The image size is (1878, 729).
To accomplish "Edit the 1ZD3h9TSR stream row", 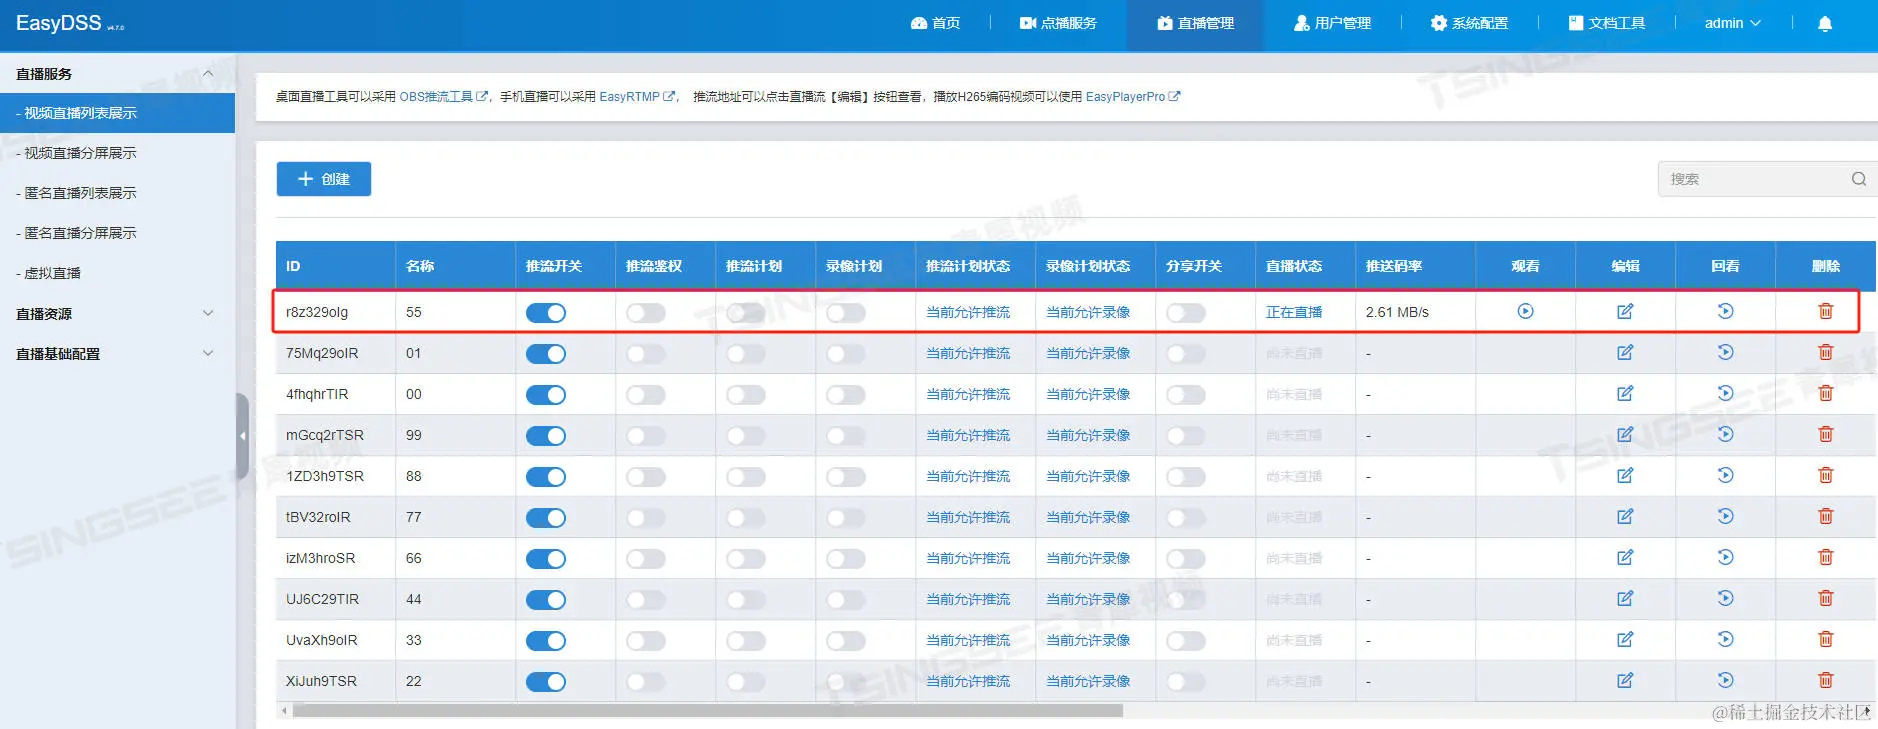I will click(x=1625, y=475).
